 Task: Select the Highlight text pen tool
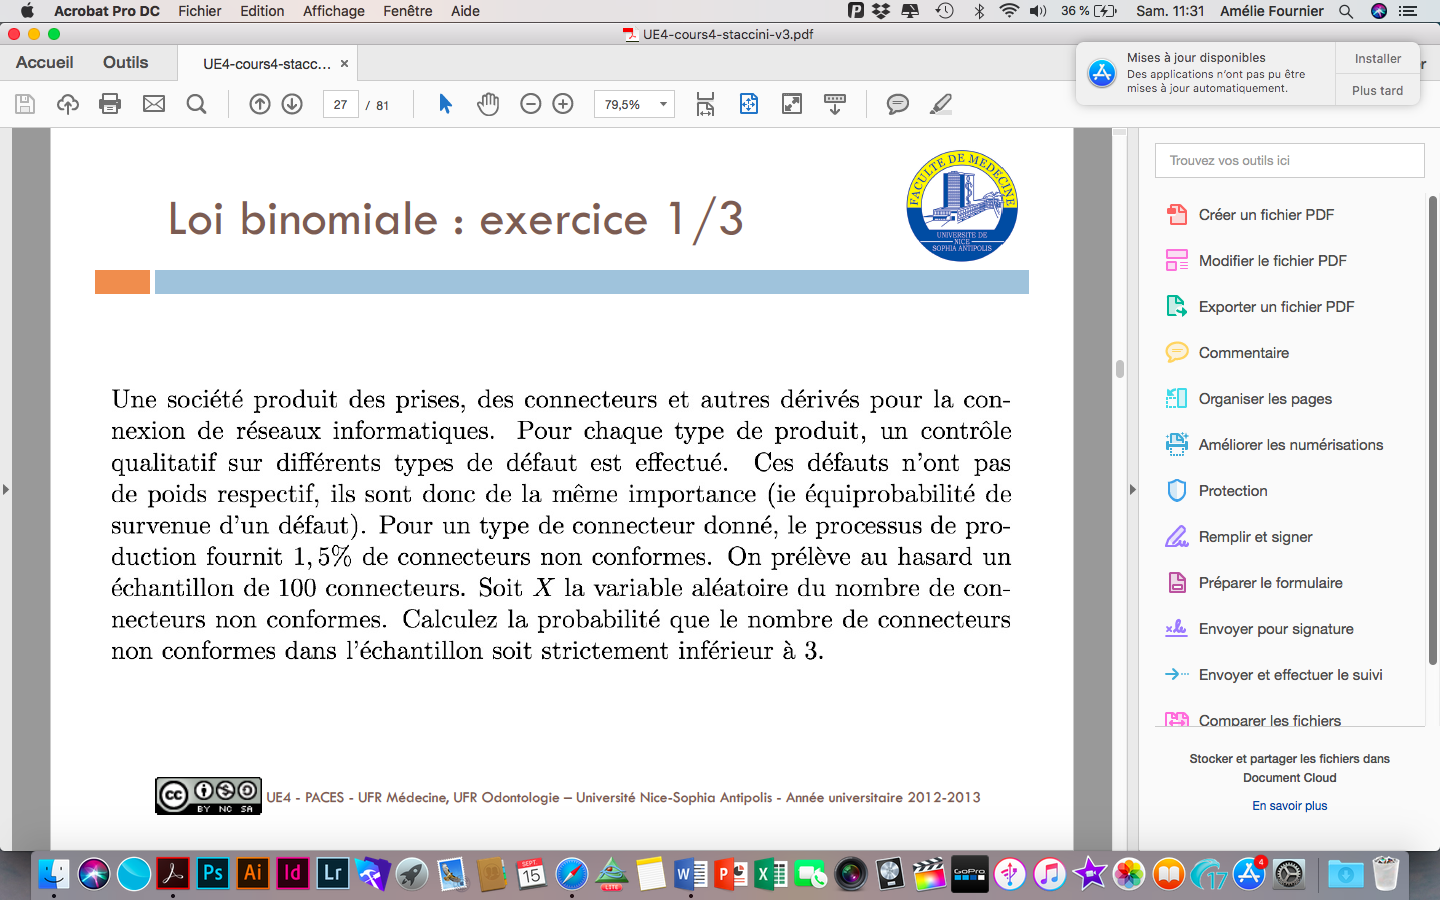pyautogui.click(x=940, y=104)
